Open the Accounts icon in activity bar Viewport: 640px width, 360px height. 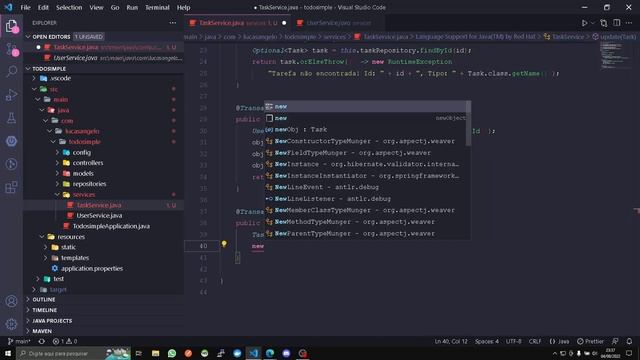click(11, 301)
